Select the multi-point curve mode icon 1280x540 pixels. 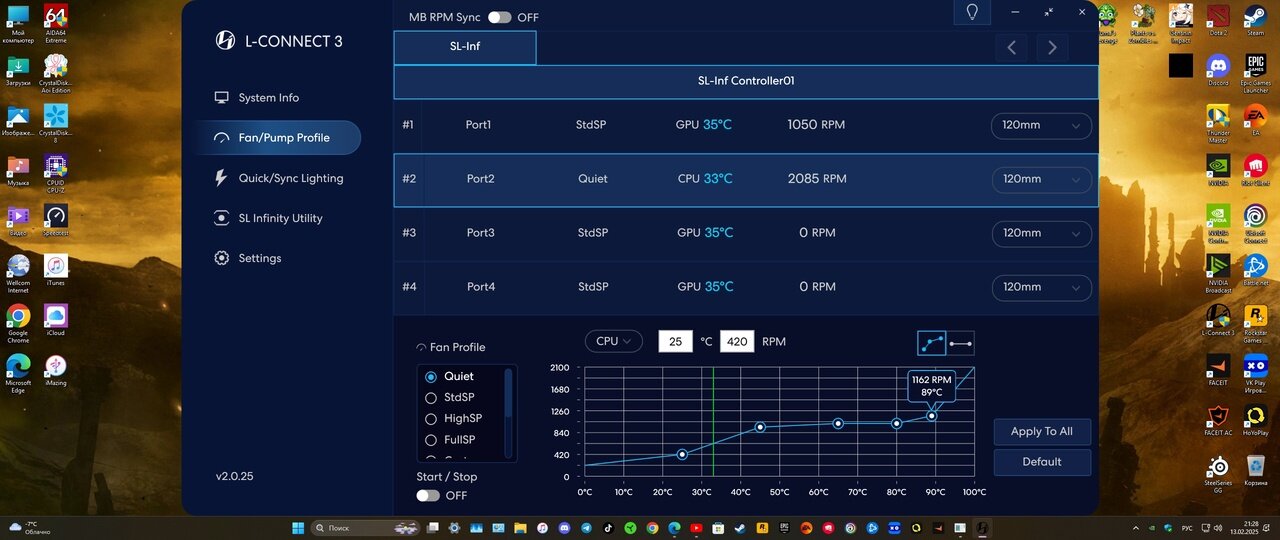(x=932, y=343)
